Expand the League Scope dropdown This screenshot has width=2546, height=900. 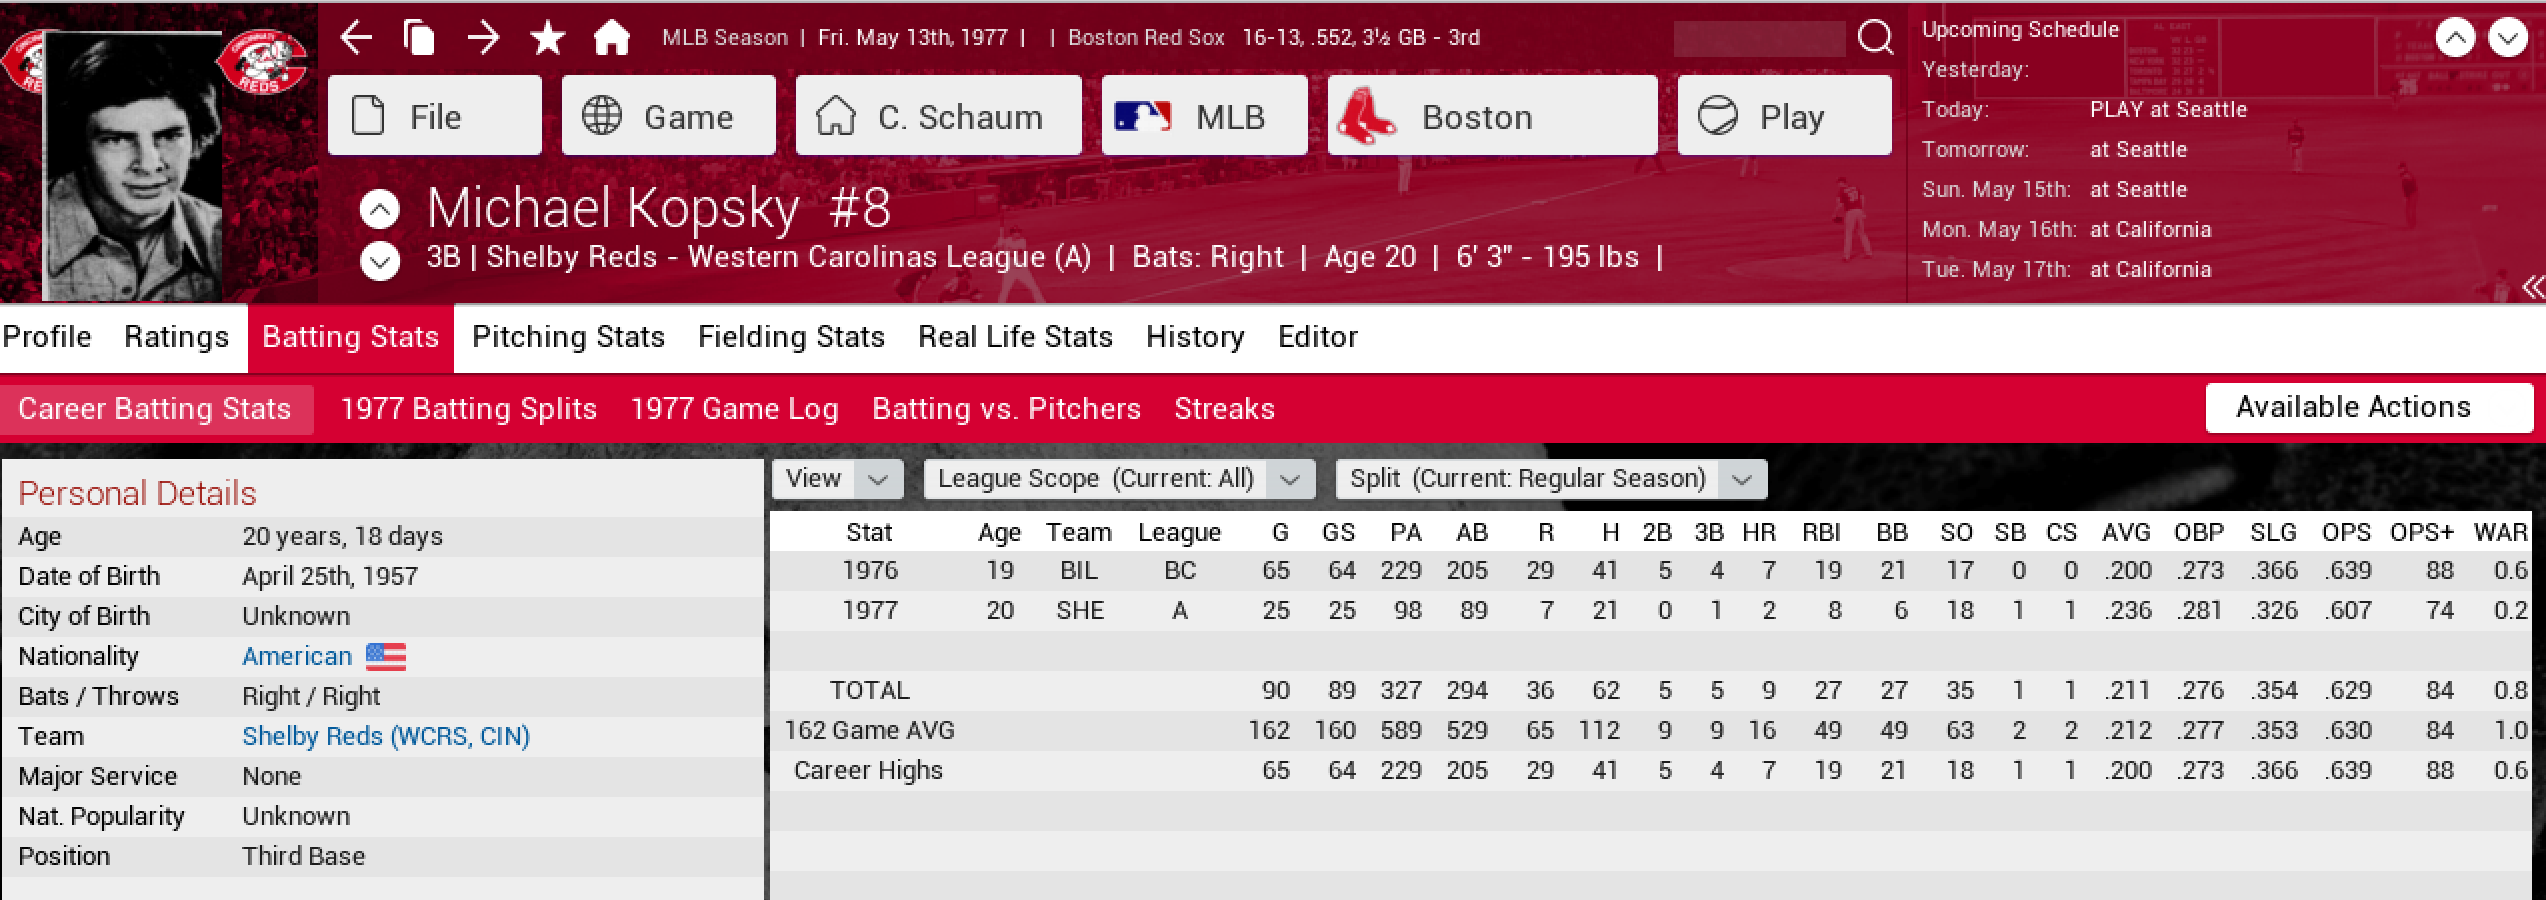point(1118,479)
